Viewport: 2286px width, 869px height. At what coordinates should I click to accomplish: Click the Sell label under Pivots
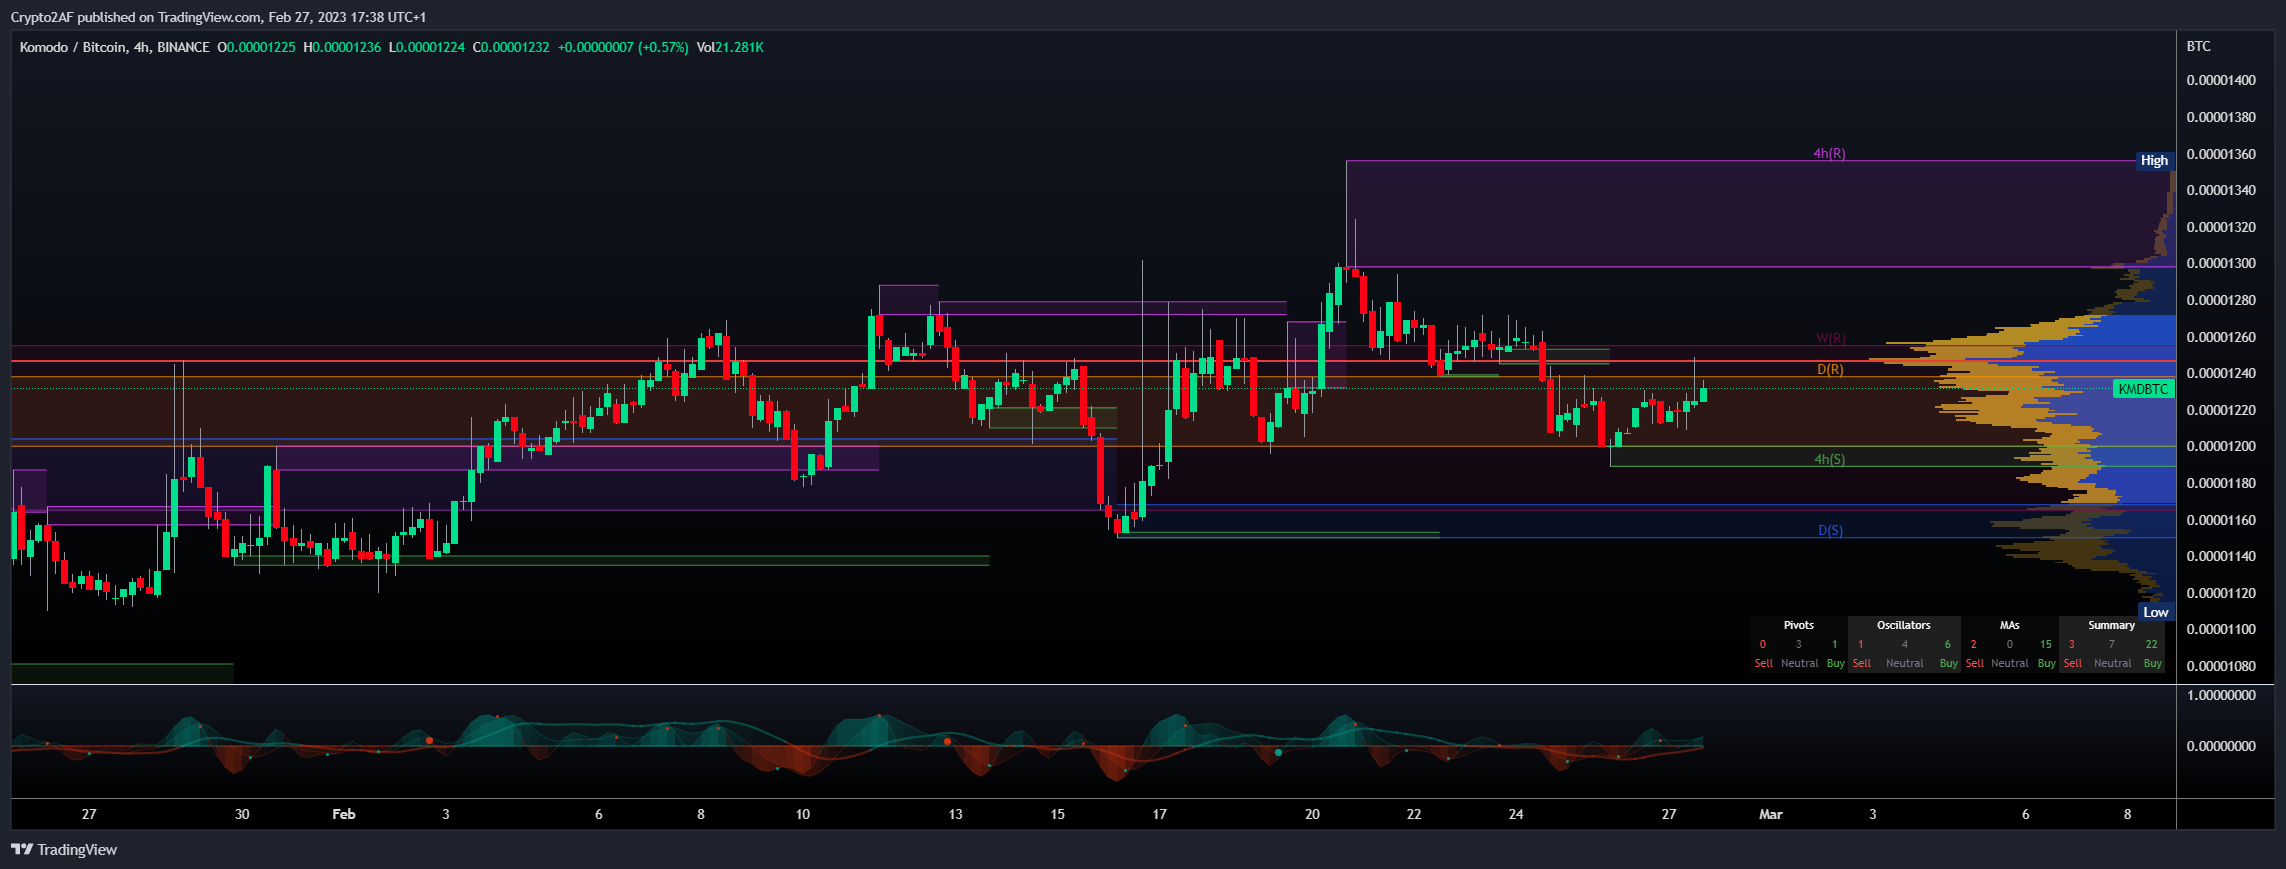(1763, 663)
